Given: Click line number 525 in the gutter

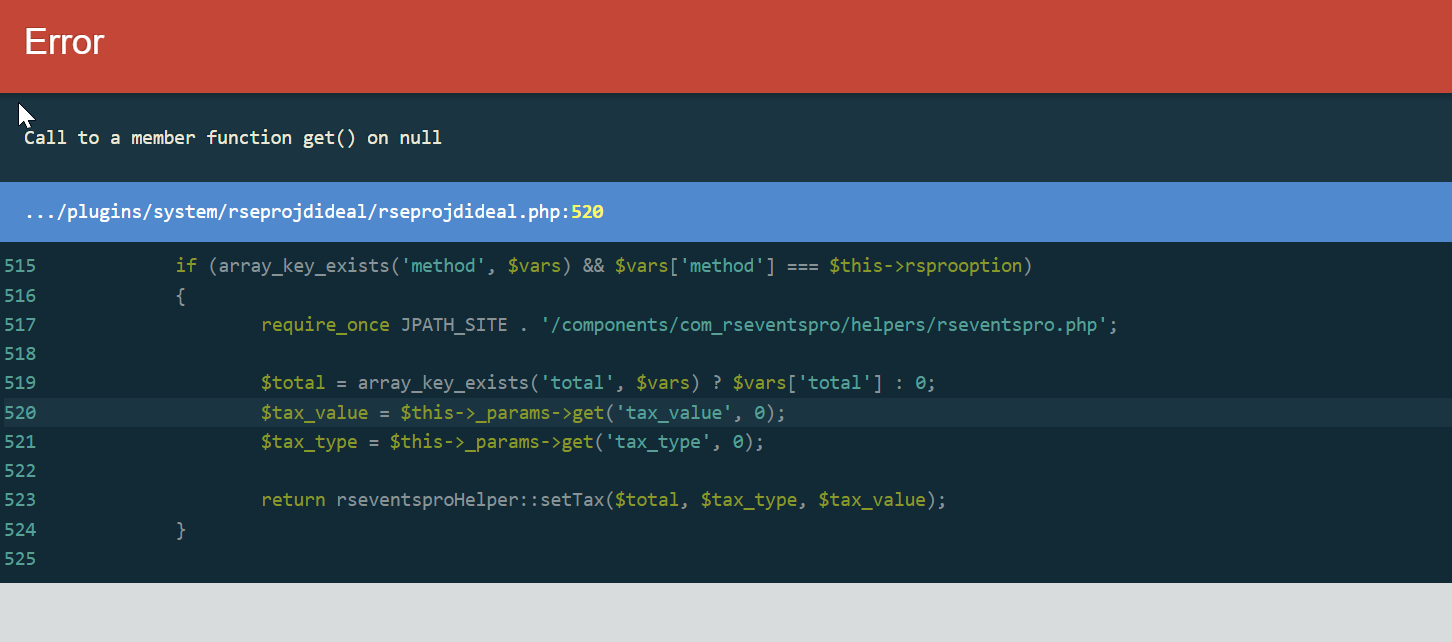Looking at the screenshot, I should (x=20, y=558).
